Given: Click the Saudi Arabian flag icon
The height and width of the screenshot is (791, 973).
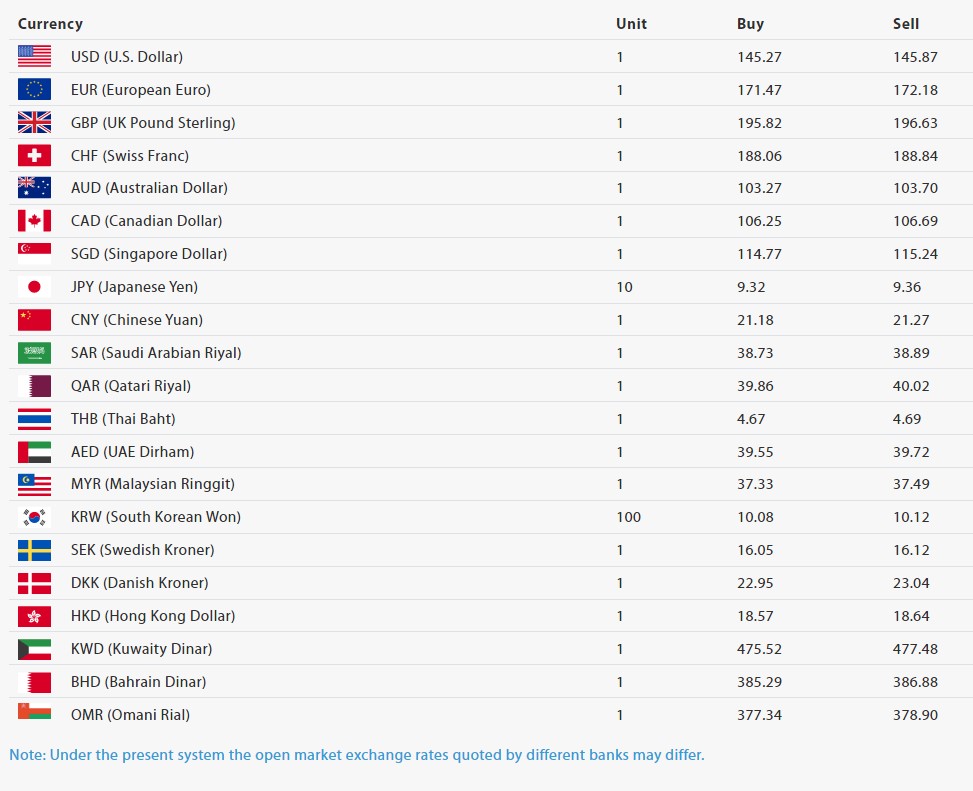Looking at the screenshot, I should [34, 353].
